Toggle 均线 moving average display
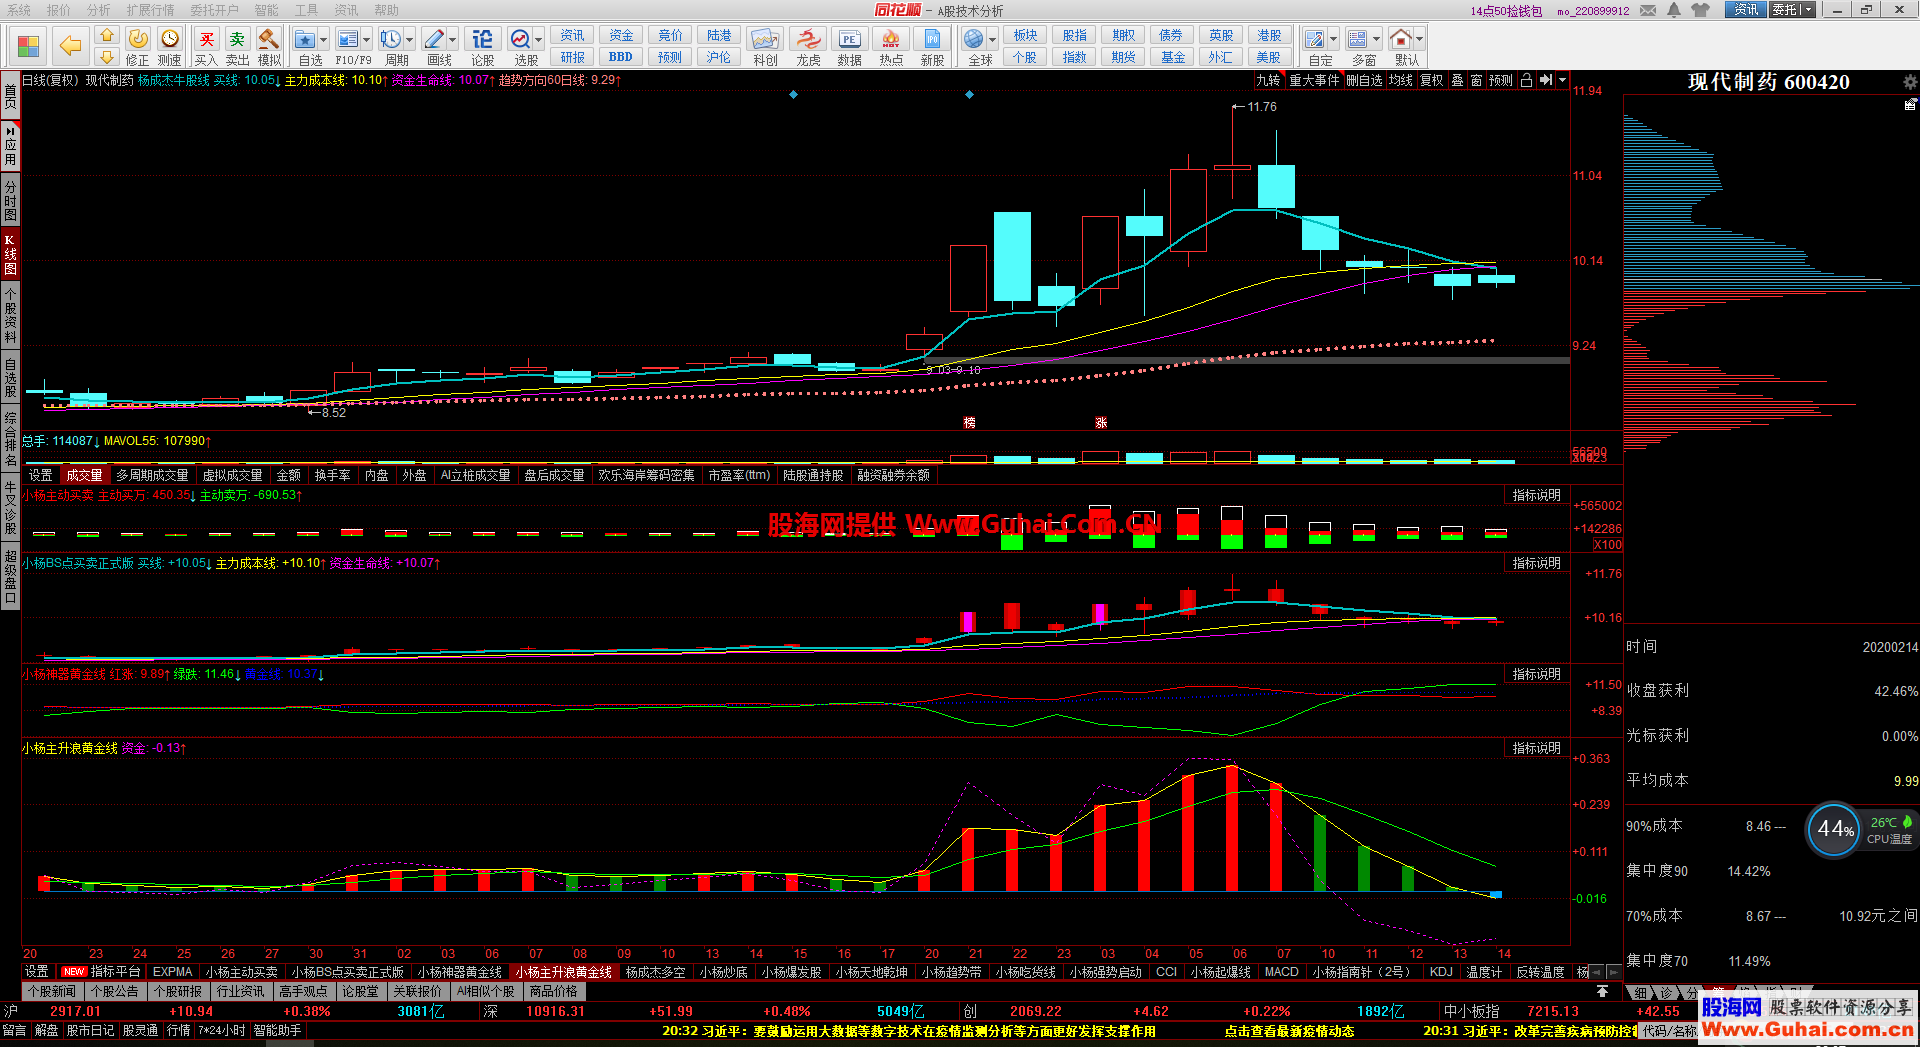 [x=1400, y=80]
